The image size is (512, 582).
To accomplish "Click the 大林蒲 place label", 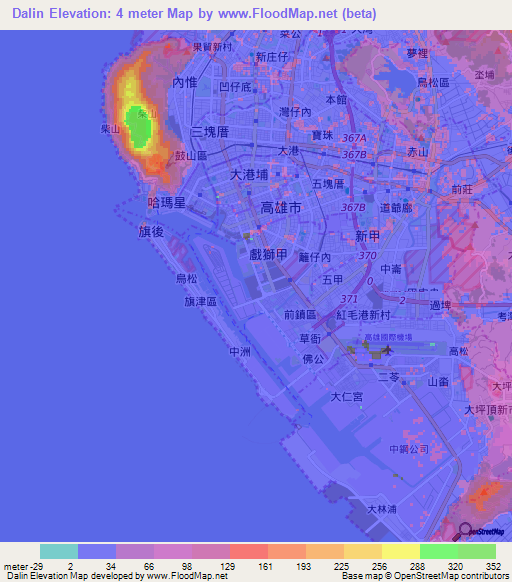I will (382, 509).
